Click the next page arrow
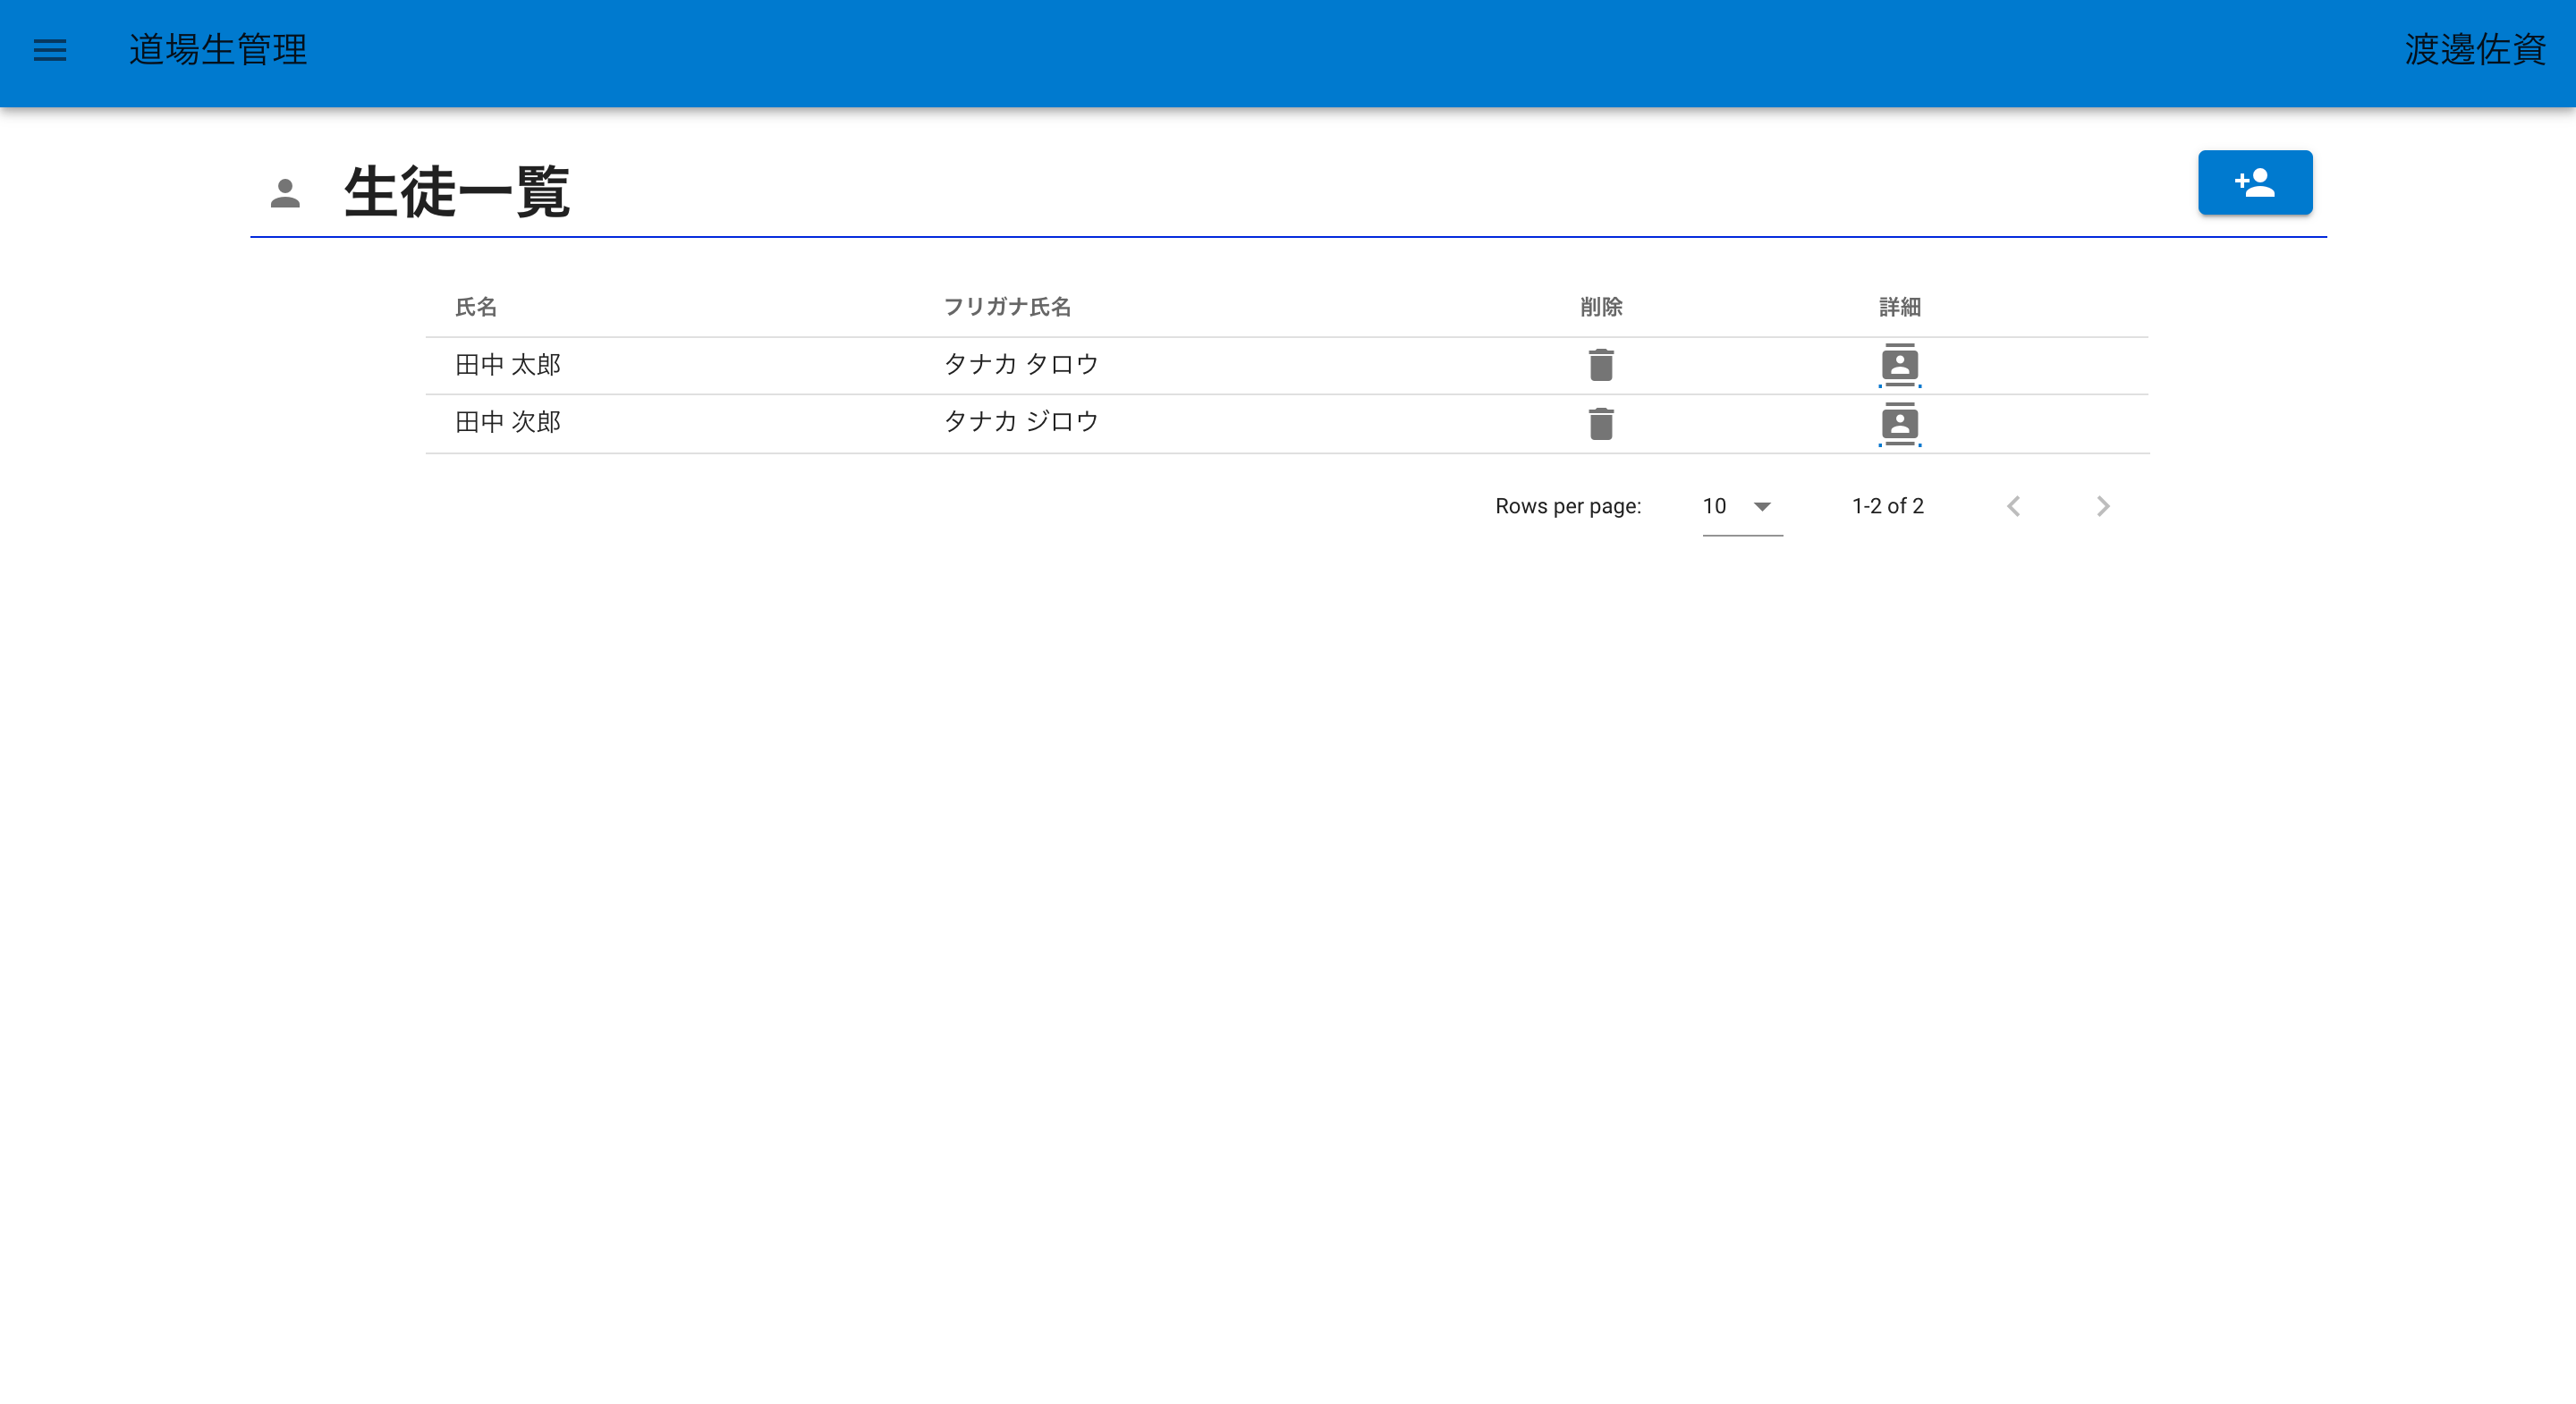 coord(2104,506)
